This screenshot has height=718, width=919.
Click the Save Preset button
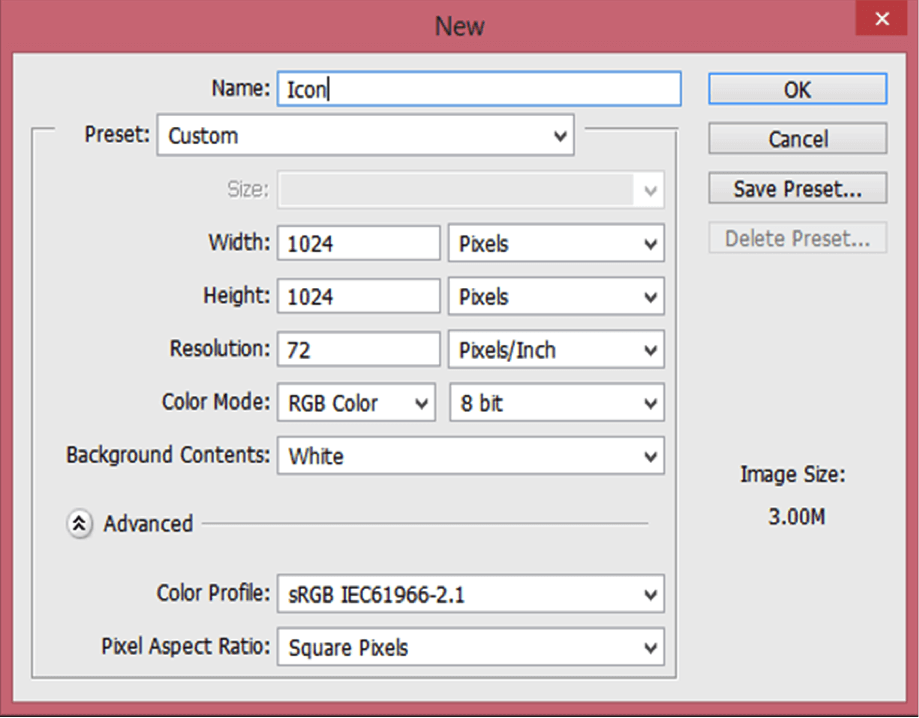coord(797,188)
